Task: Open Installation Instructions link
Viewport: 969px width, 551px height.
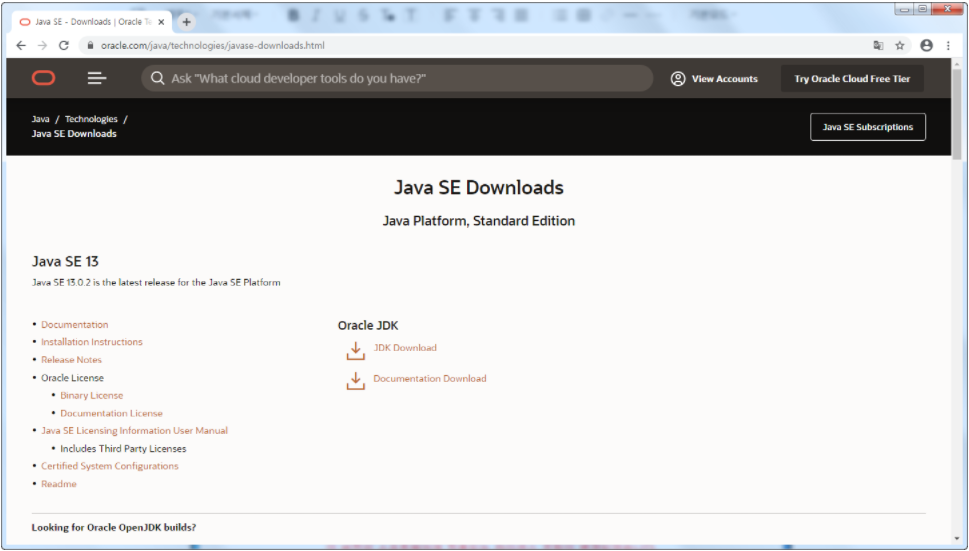Action: (x=91, y=342)
